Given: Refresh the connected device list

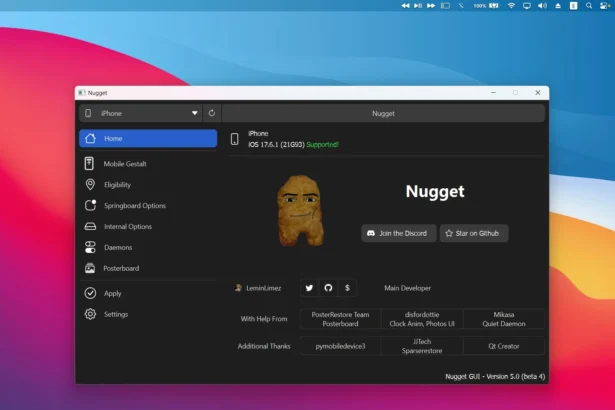Looking at the screenshot, I should (x=212, y=113).
